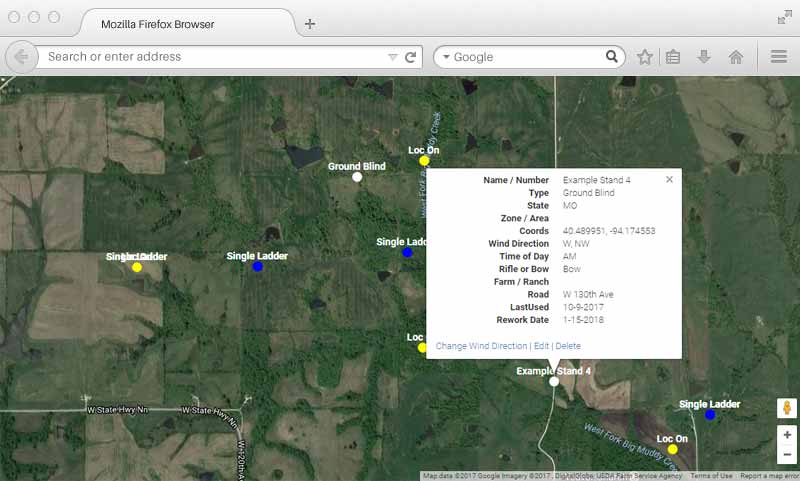The height and width of the screenshot is (481, 800).
Task: Click the white Ground Blind marker
Action: 357,177
